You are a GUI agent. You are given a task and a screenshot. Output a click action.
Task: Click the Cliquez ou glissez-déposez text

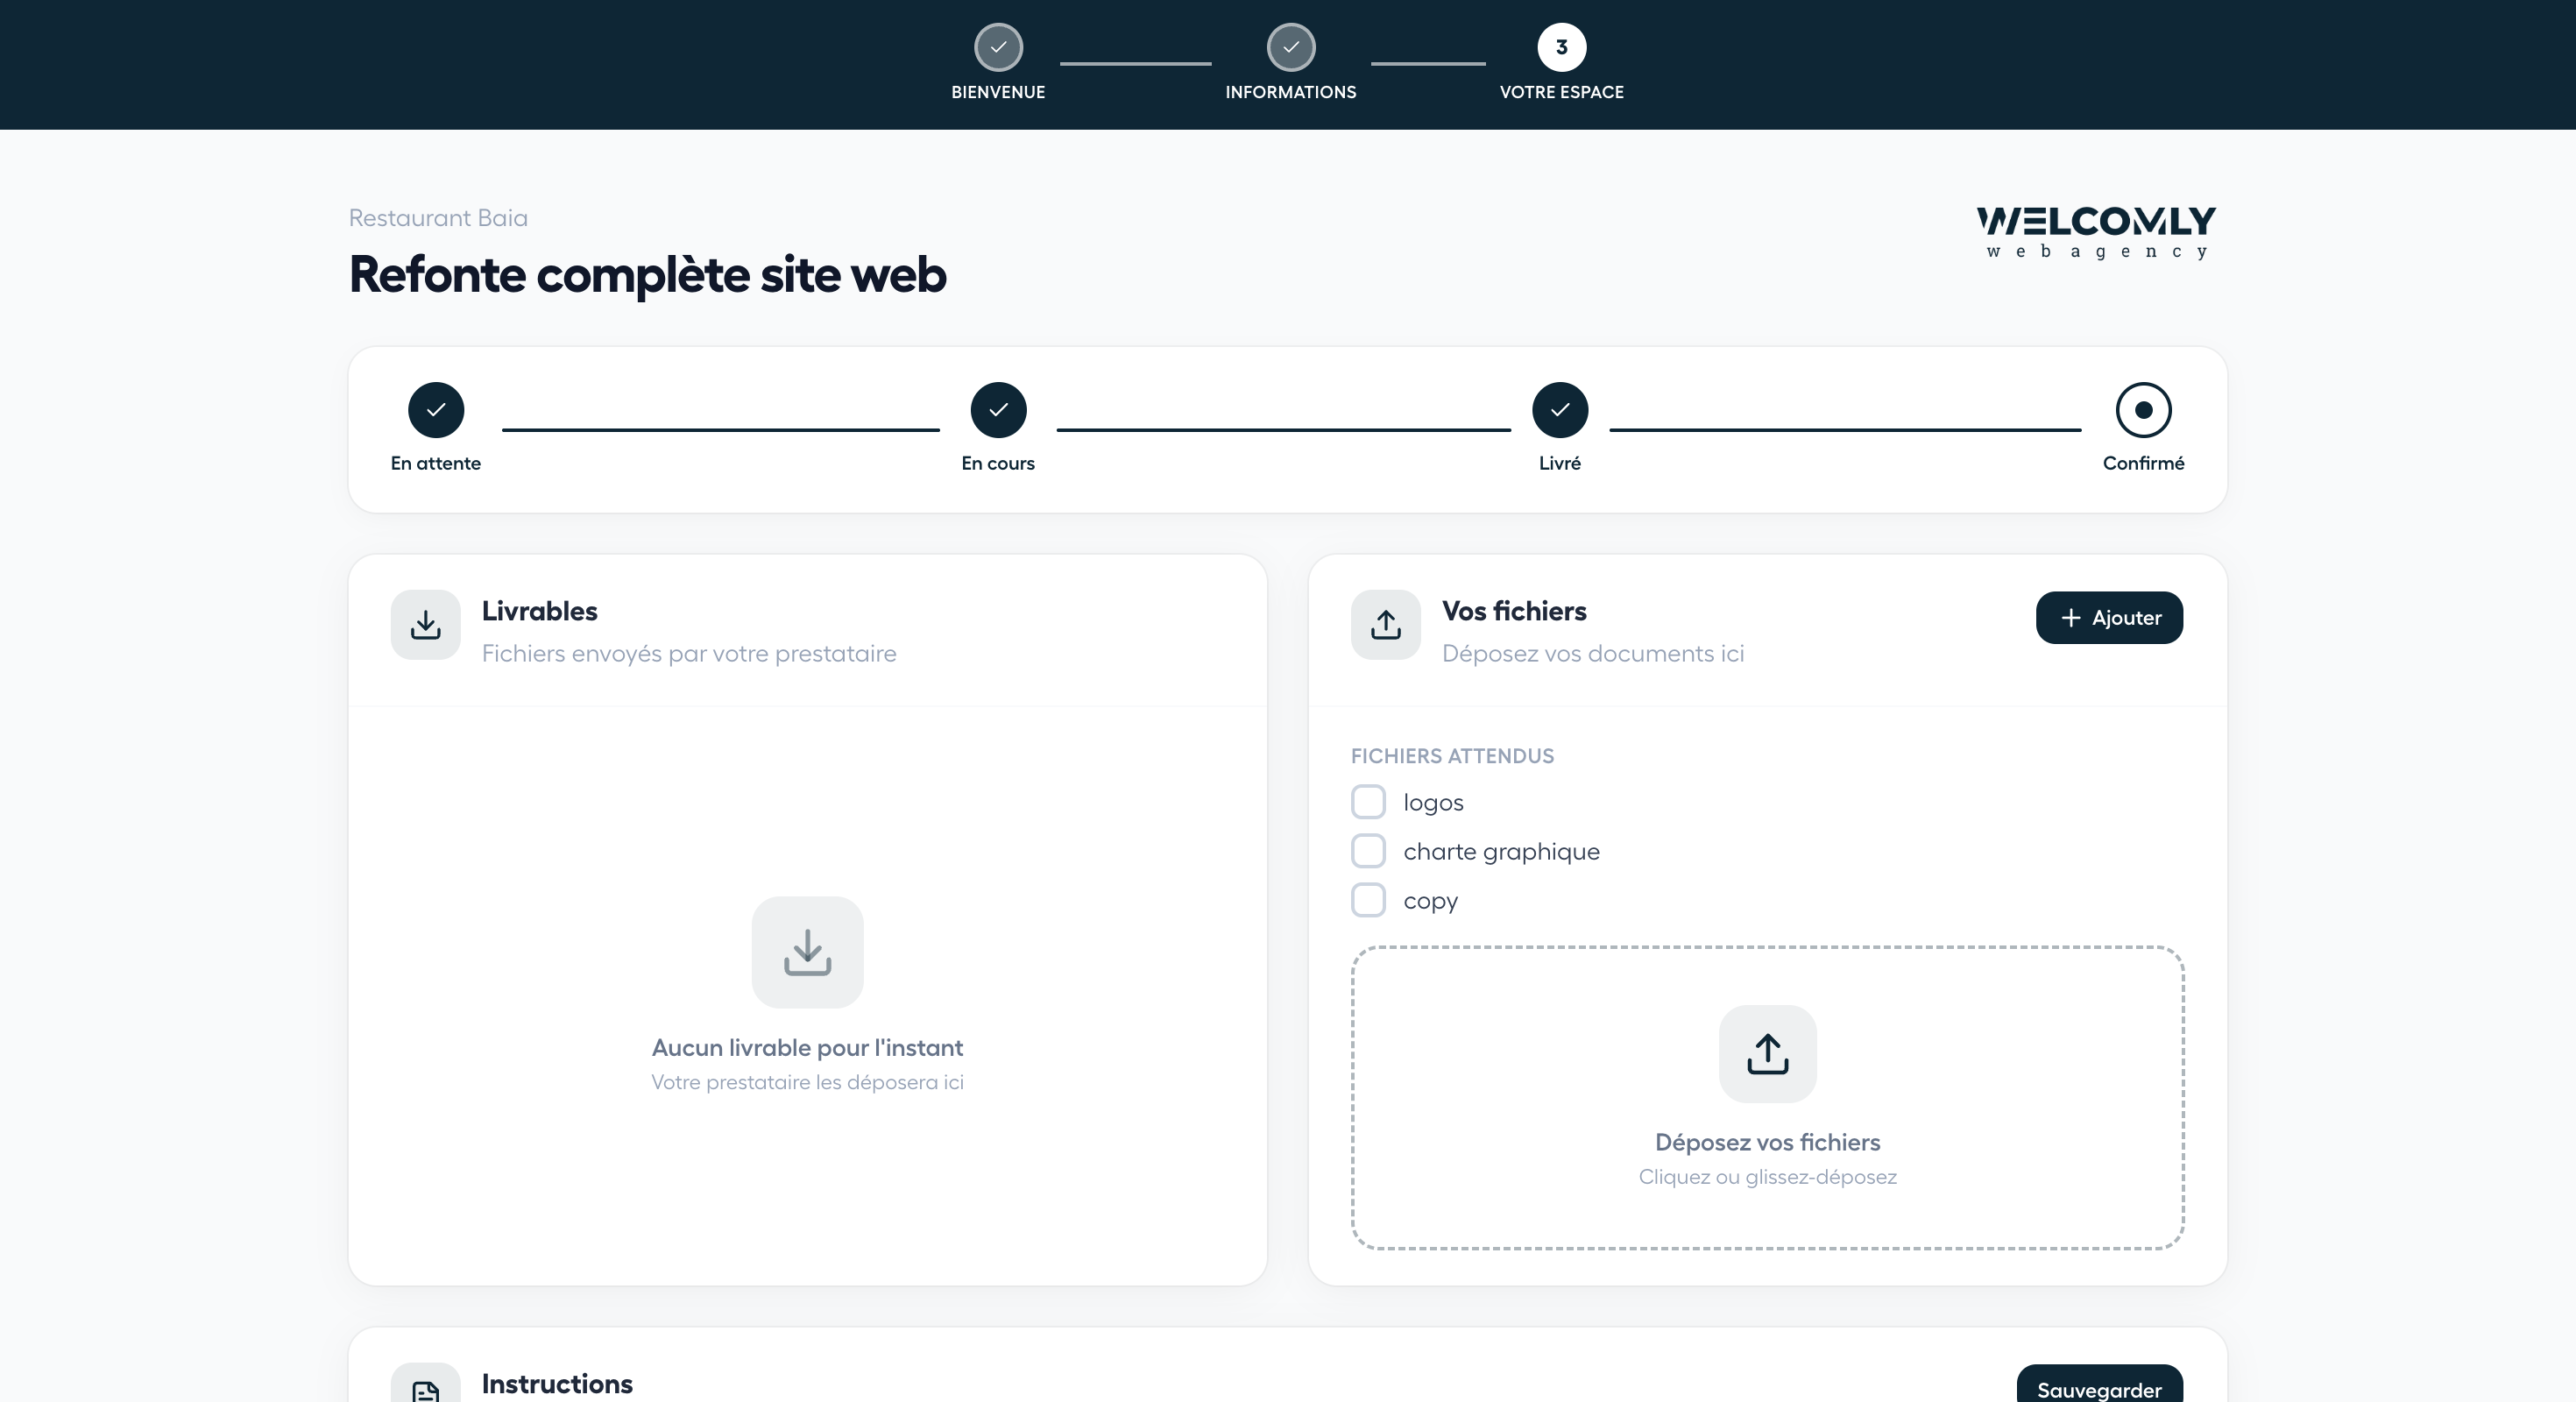(x=1768, y=1177)
